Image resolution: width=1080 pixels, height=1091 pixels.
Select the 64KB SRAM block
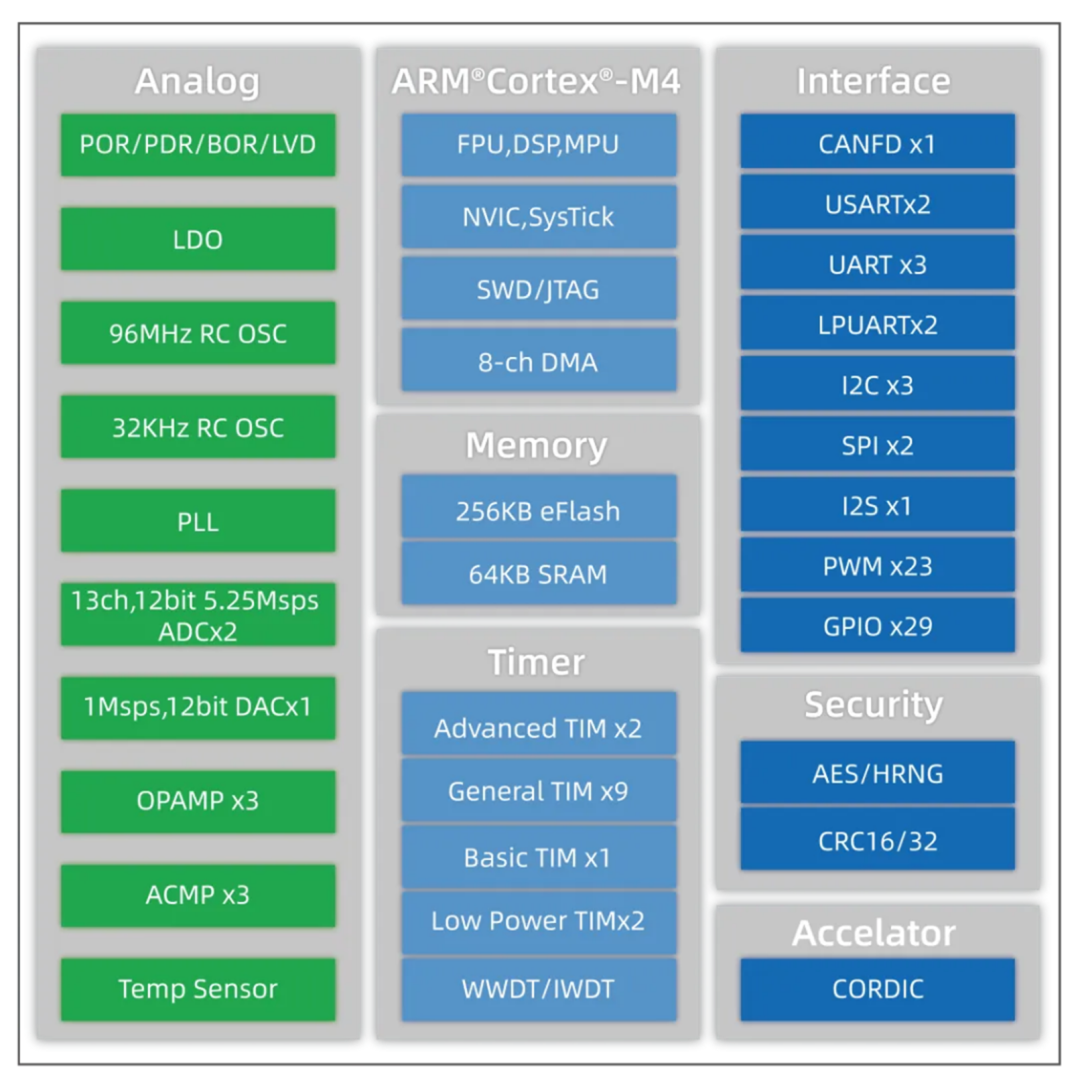click(539, 574)
